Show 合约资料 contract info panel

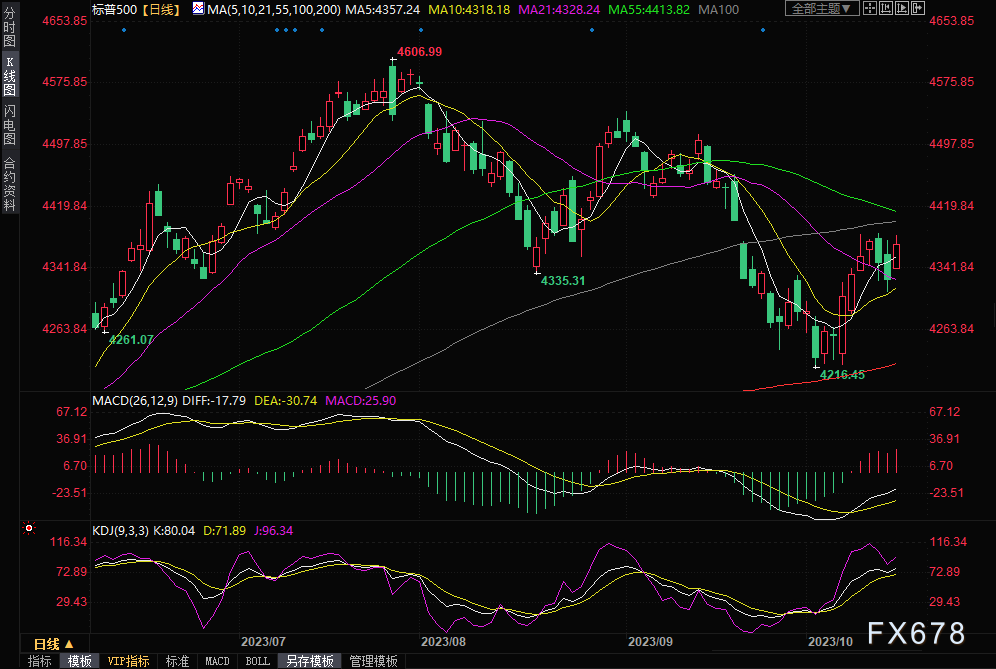click(x=9, y=184)
